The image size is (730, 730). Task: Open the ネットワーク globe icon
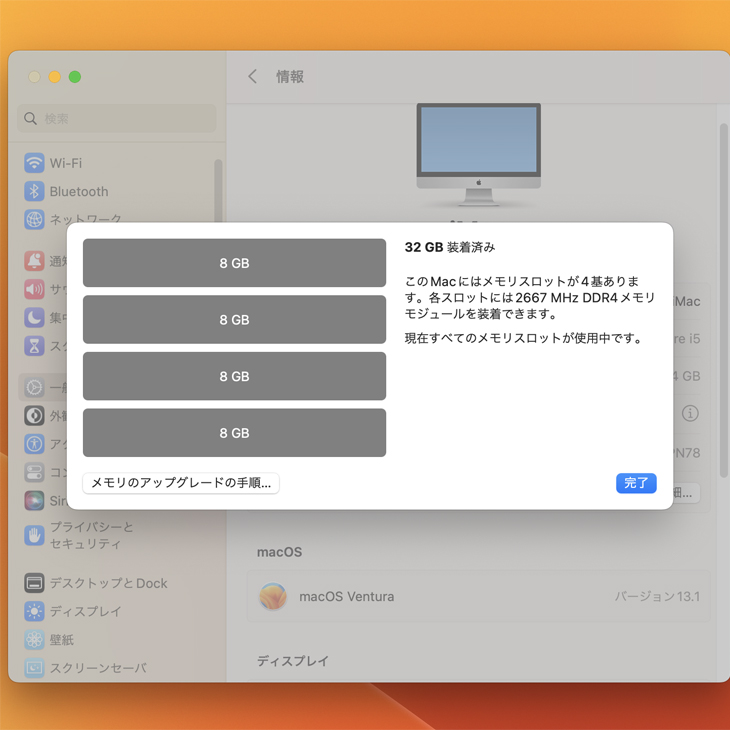pos(34,219)
